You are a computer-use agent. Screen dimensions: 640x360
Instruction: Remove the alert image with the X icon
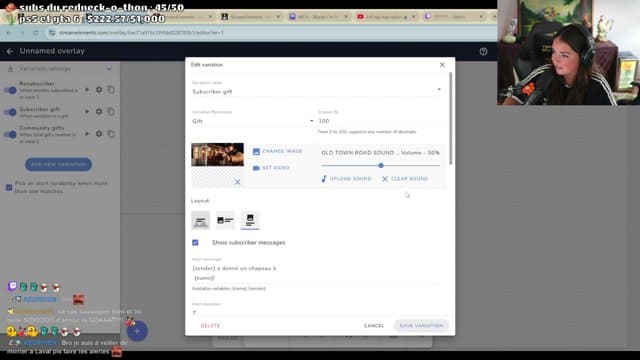click(x=237, y=182)
